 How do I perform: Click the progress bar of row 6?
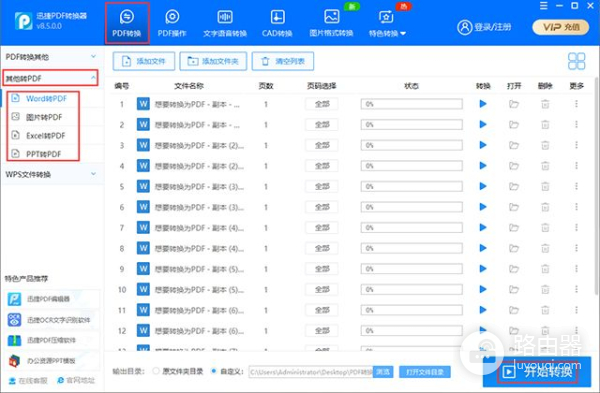[x=411, y=207]
